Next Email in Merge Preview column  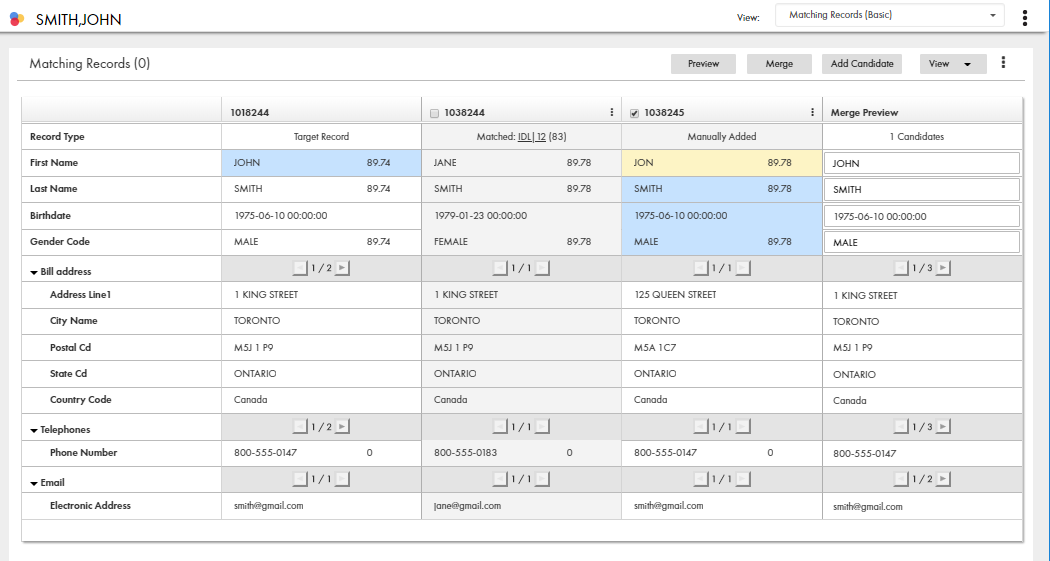[942, 480]
